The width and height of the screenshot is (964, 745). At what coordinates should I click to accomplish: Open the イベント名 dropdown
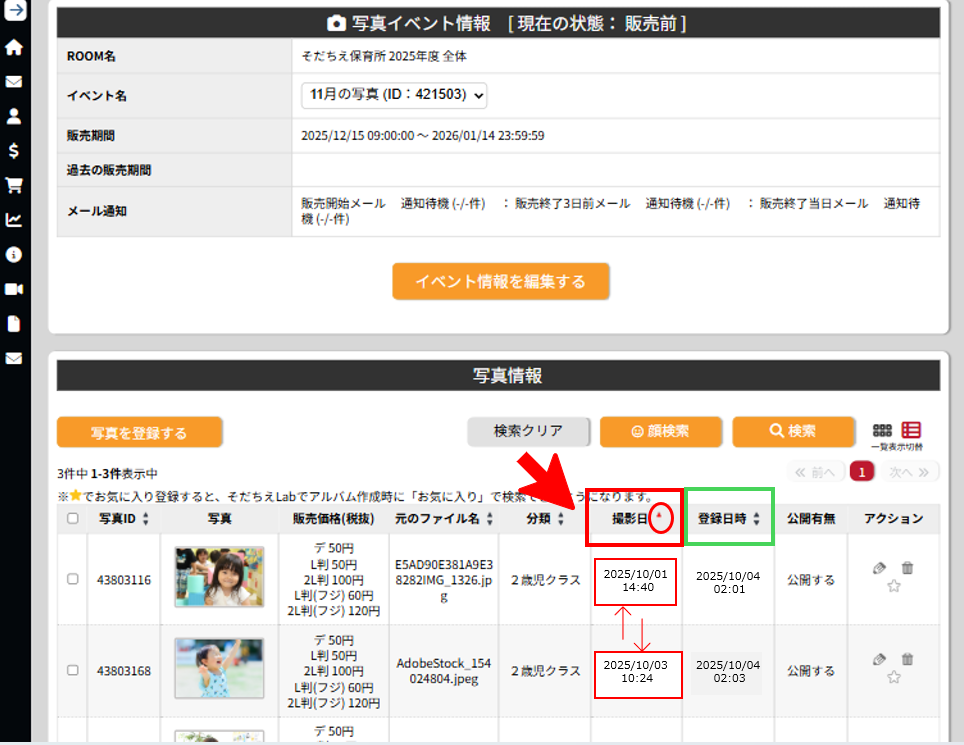[394, 95]
